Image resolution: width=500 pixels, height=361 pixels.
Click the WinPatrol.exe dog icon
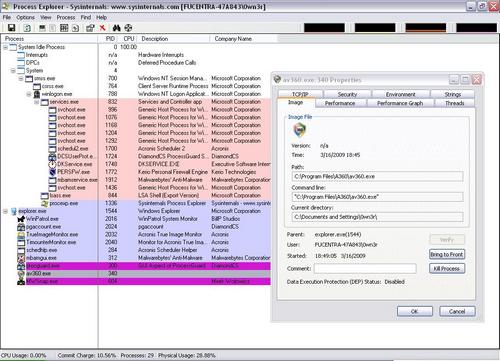click(21, 219)
